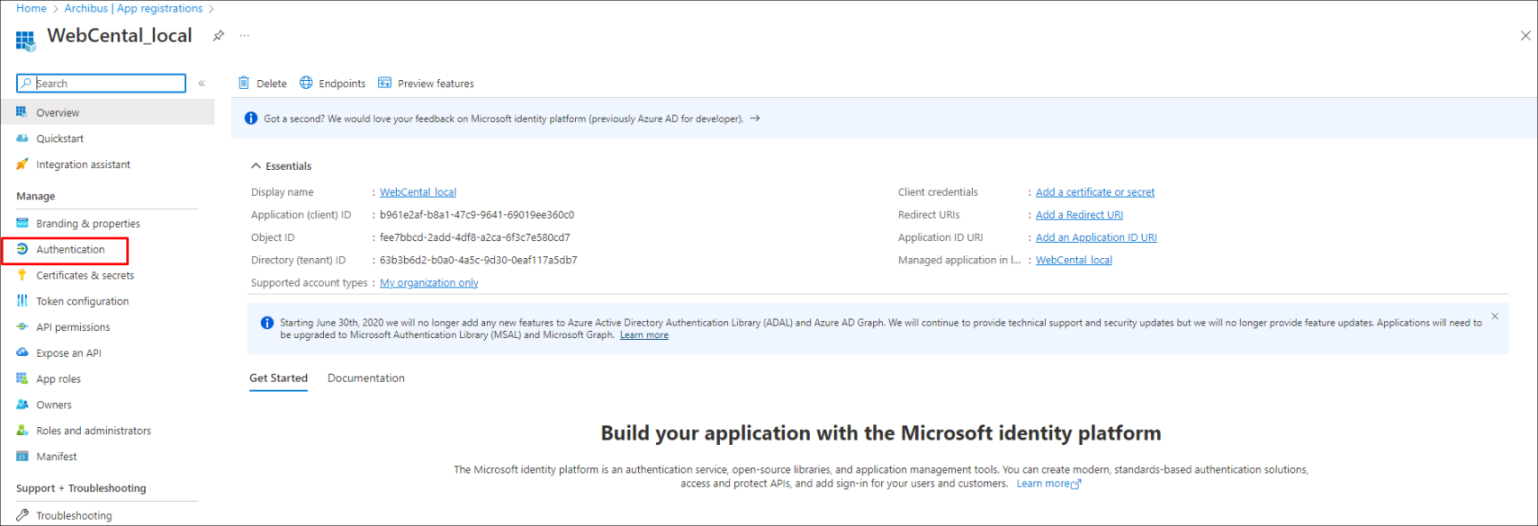This screenshot has width=1538, height=526.
Task: Switch to the Get Started tab
Action: tap(278, 378)
